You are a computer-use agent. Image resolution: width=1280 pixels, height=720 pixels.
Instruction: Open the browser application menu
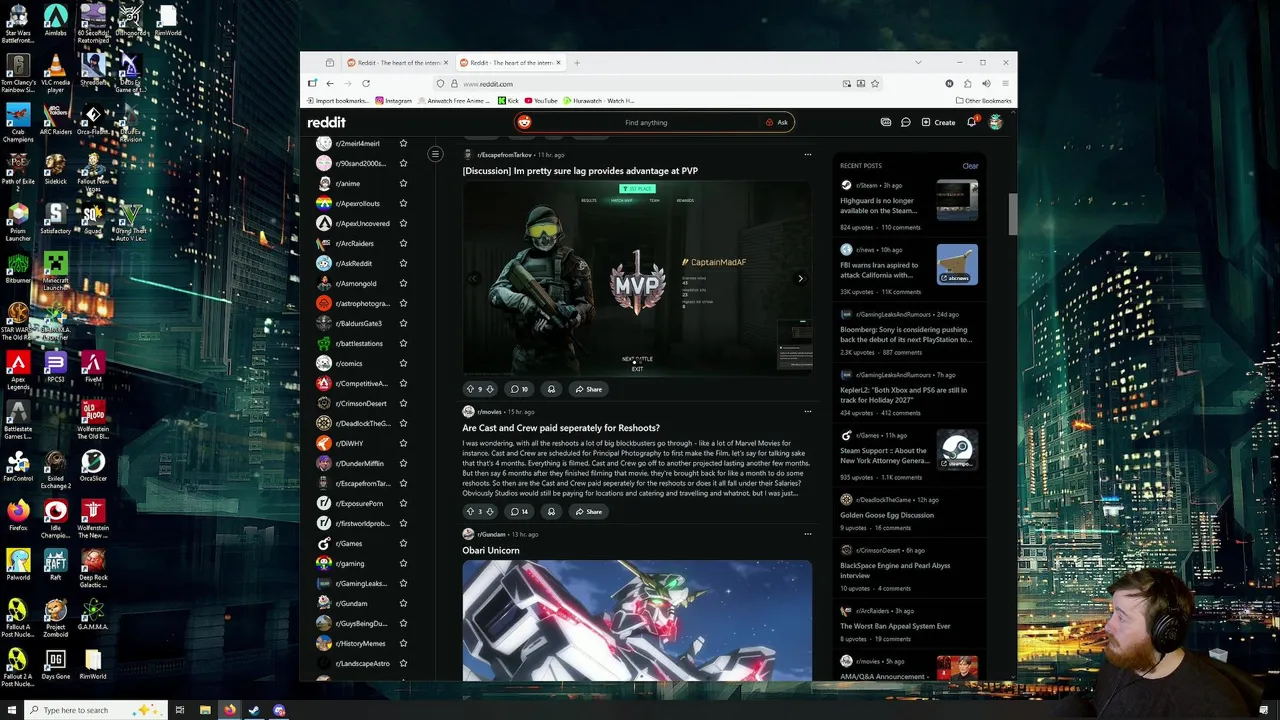(1005, 84)
